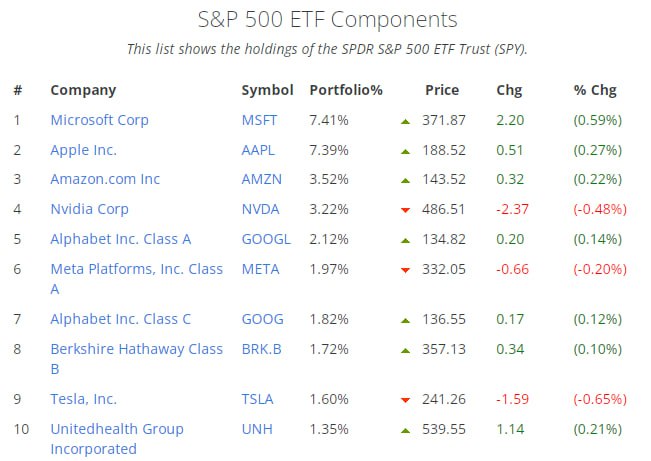
Task: Click the NVDA ticker symbol link
Action: [x=260, y=209]
